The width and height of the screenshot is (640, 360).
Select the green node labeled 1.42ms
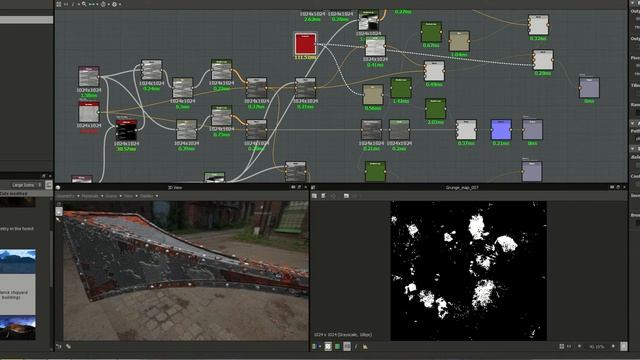tap(401, 88)
